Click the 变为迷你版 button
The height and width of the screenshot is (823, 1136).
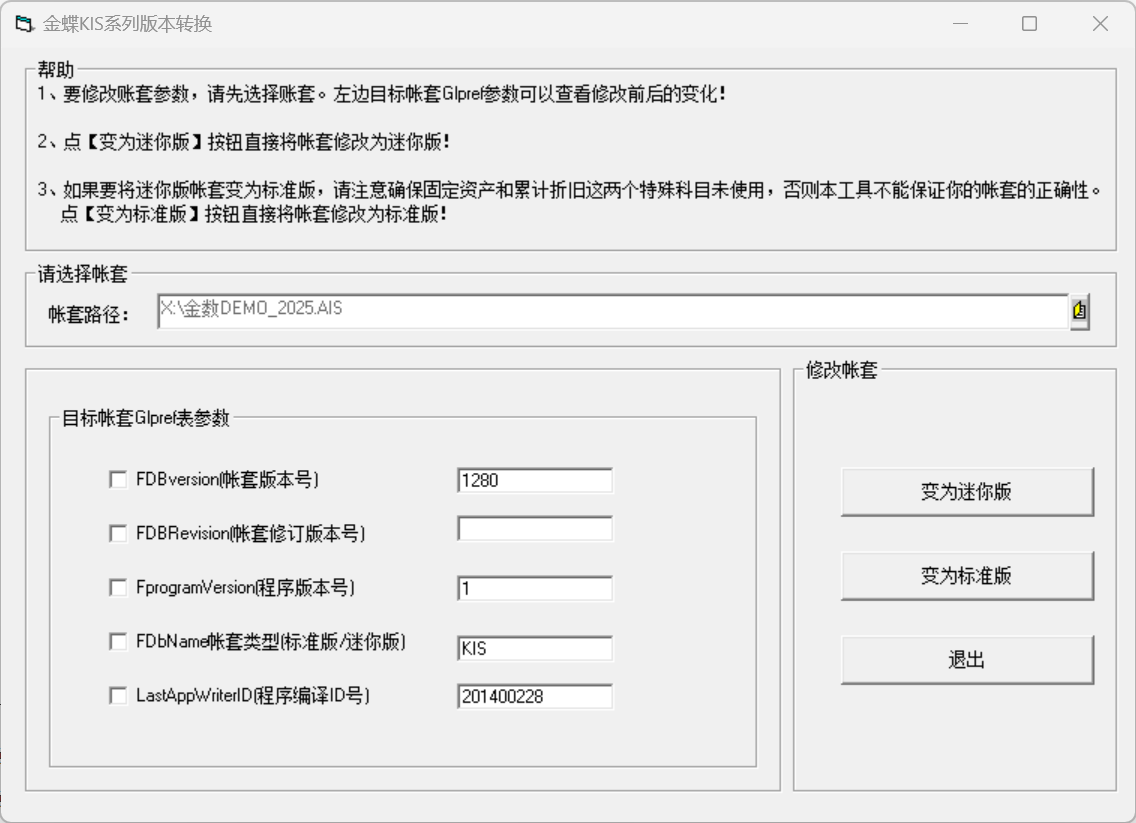pyautogui.click(x=967, y=492)
